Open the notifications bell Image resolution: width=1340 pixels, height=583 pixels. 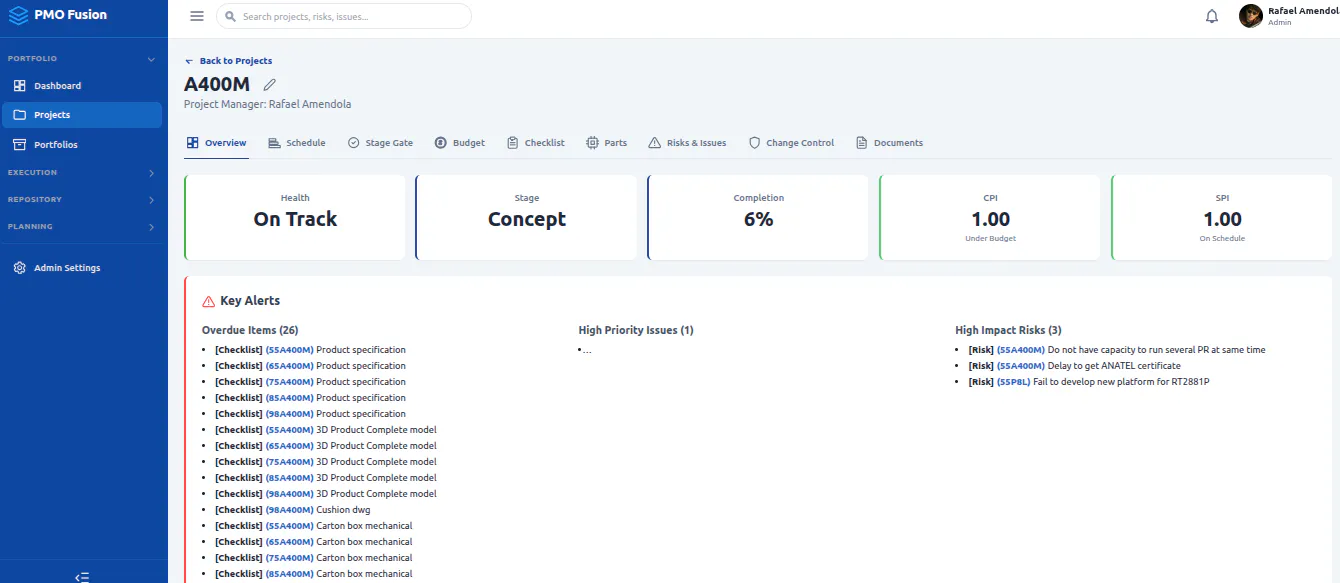[x=1212, y=16]
